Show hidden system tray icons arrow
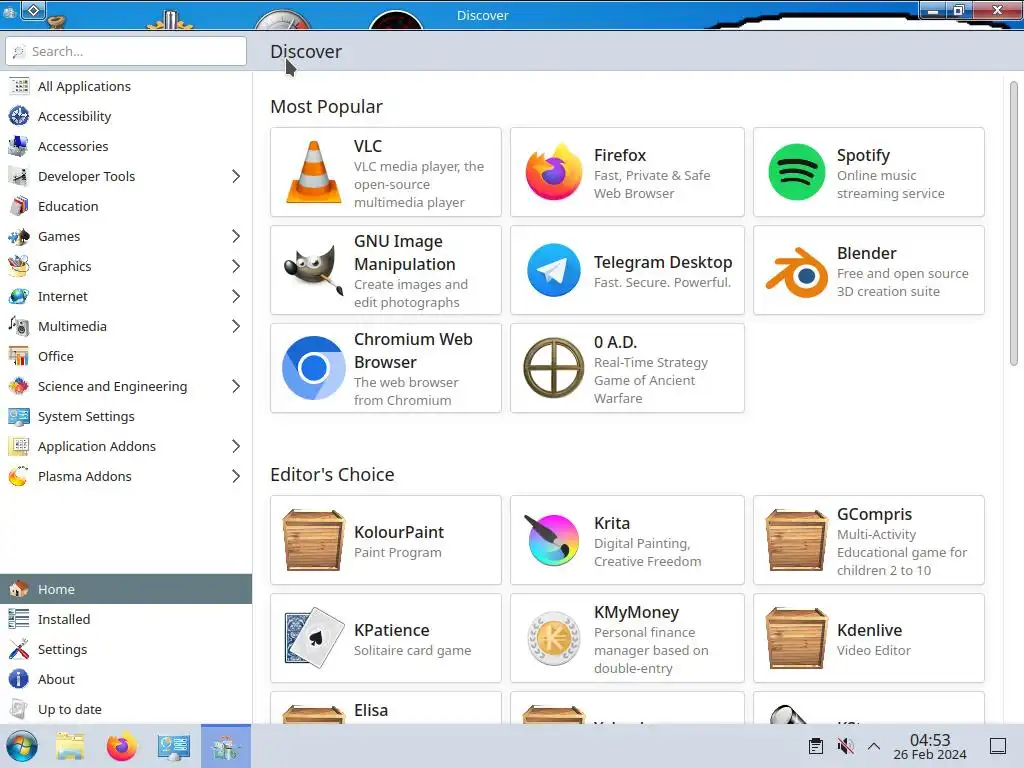1024x768 pixels. click(874, 746)
